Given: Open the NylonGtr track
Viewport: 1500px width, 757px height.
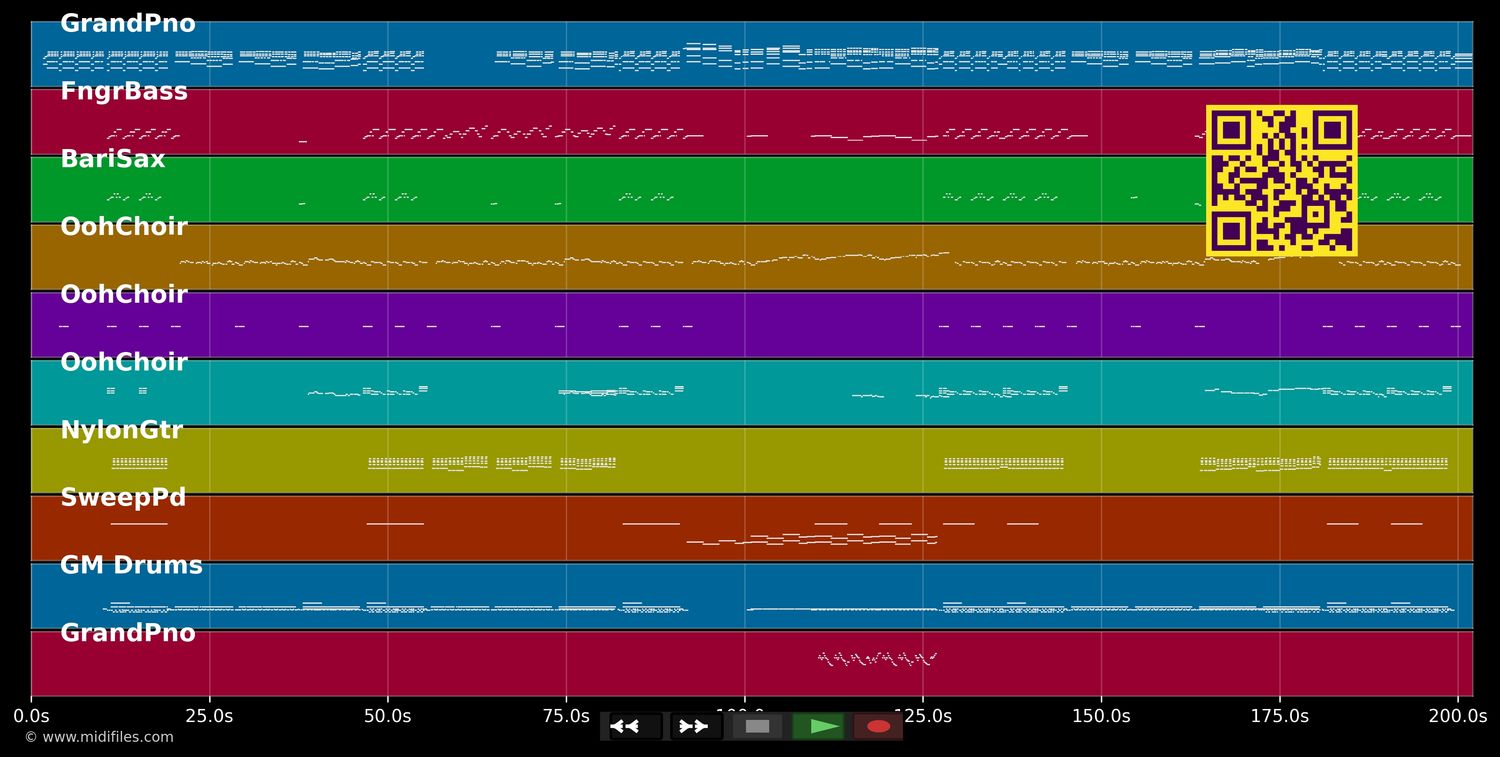Looking at the screenshot, I should [121, 429].
